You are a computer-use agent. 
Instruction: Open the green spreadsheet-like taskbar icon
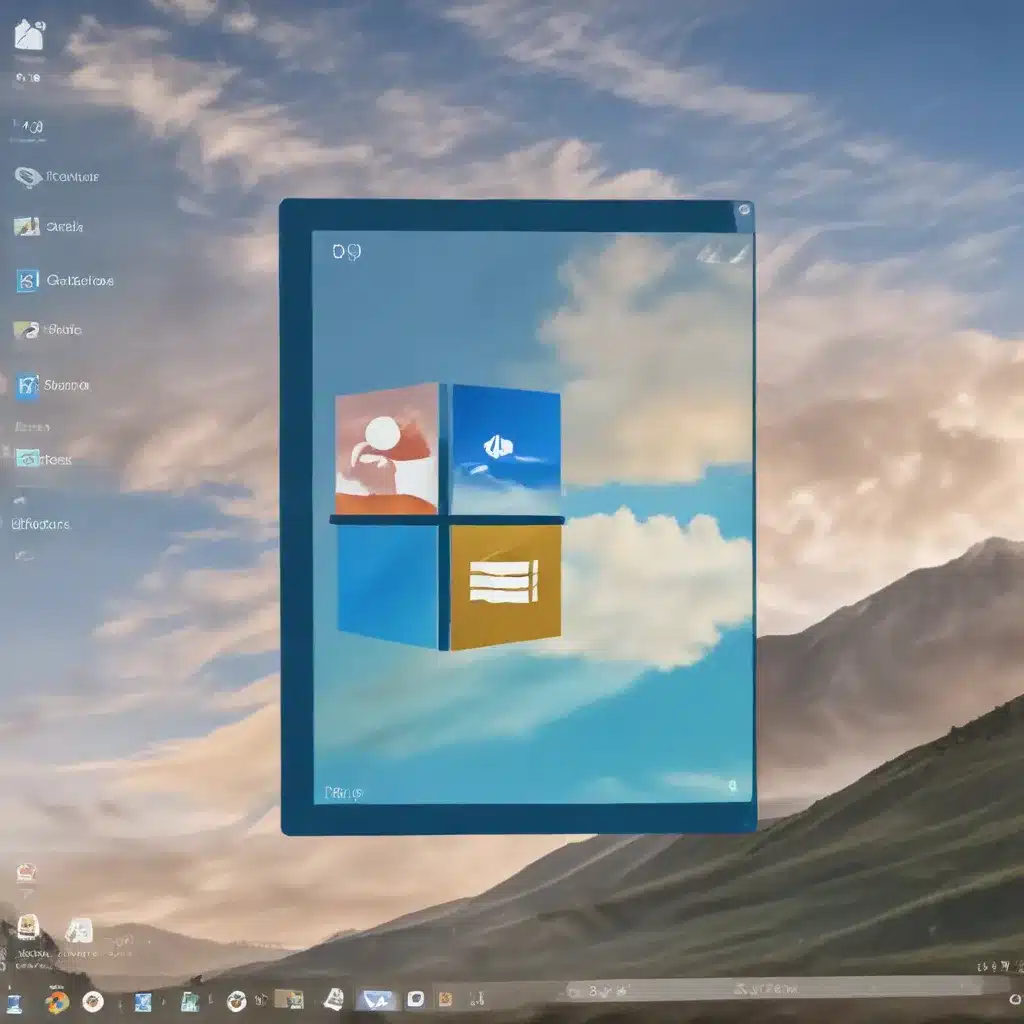(x=189, y=1002)
